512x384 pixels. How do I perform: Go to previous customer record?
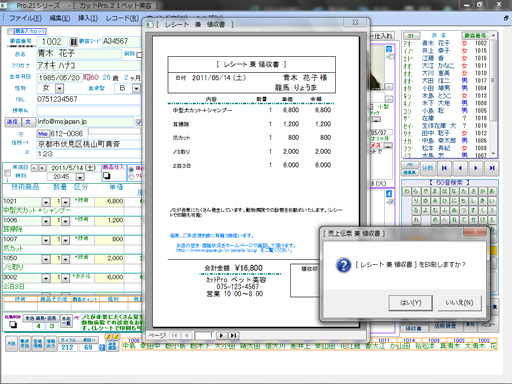(x=460, y=168)
